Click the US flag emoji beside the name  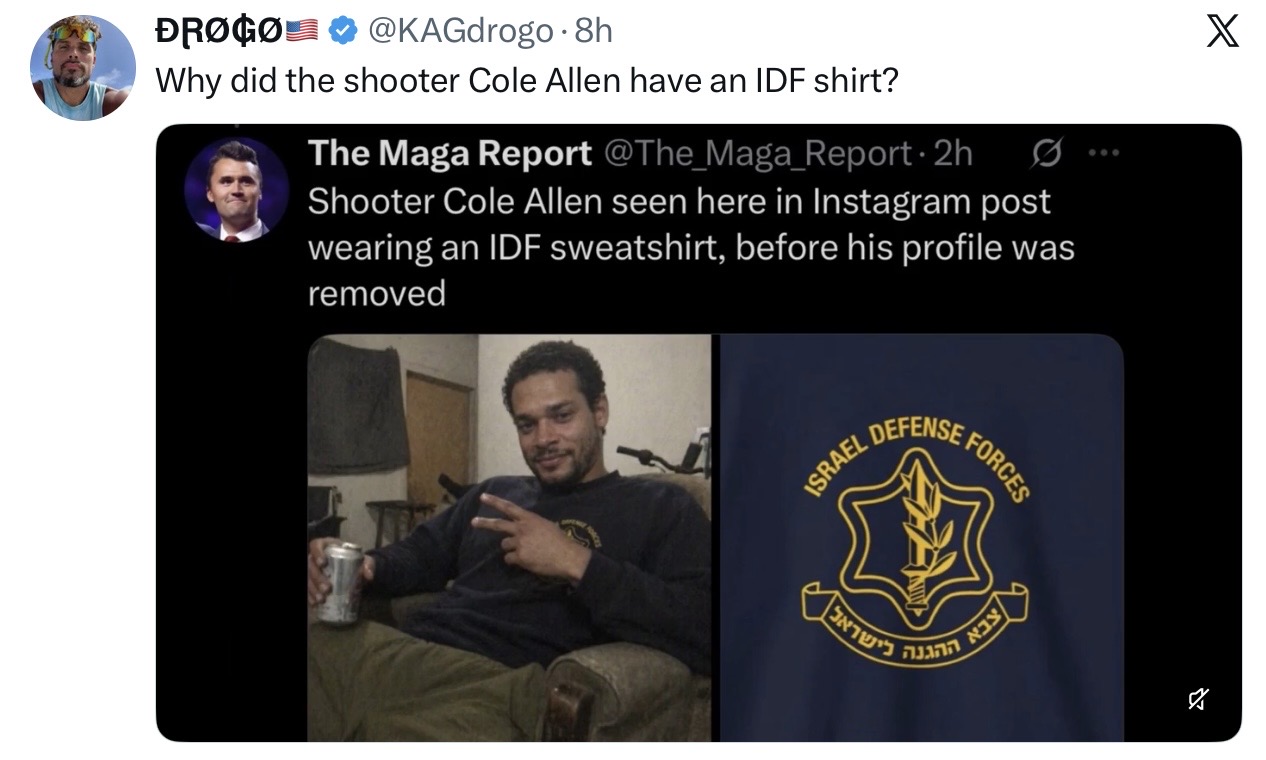(303, 32)
